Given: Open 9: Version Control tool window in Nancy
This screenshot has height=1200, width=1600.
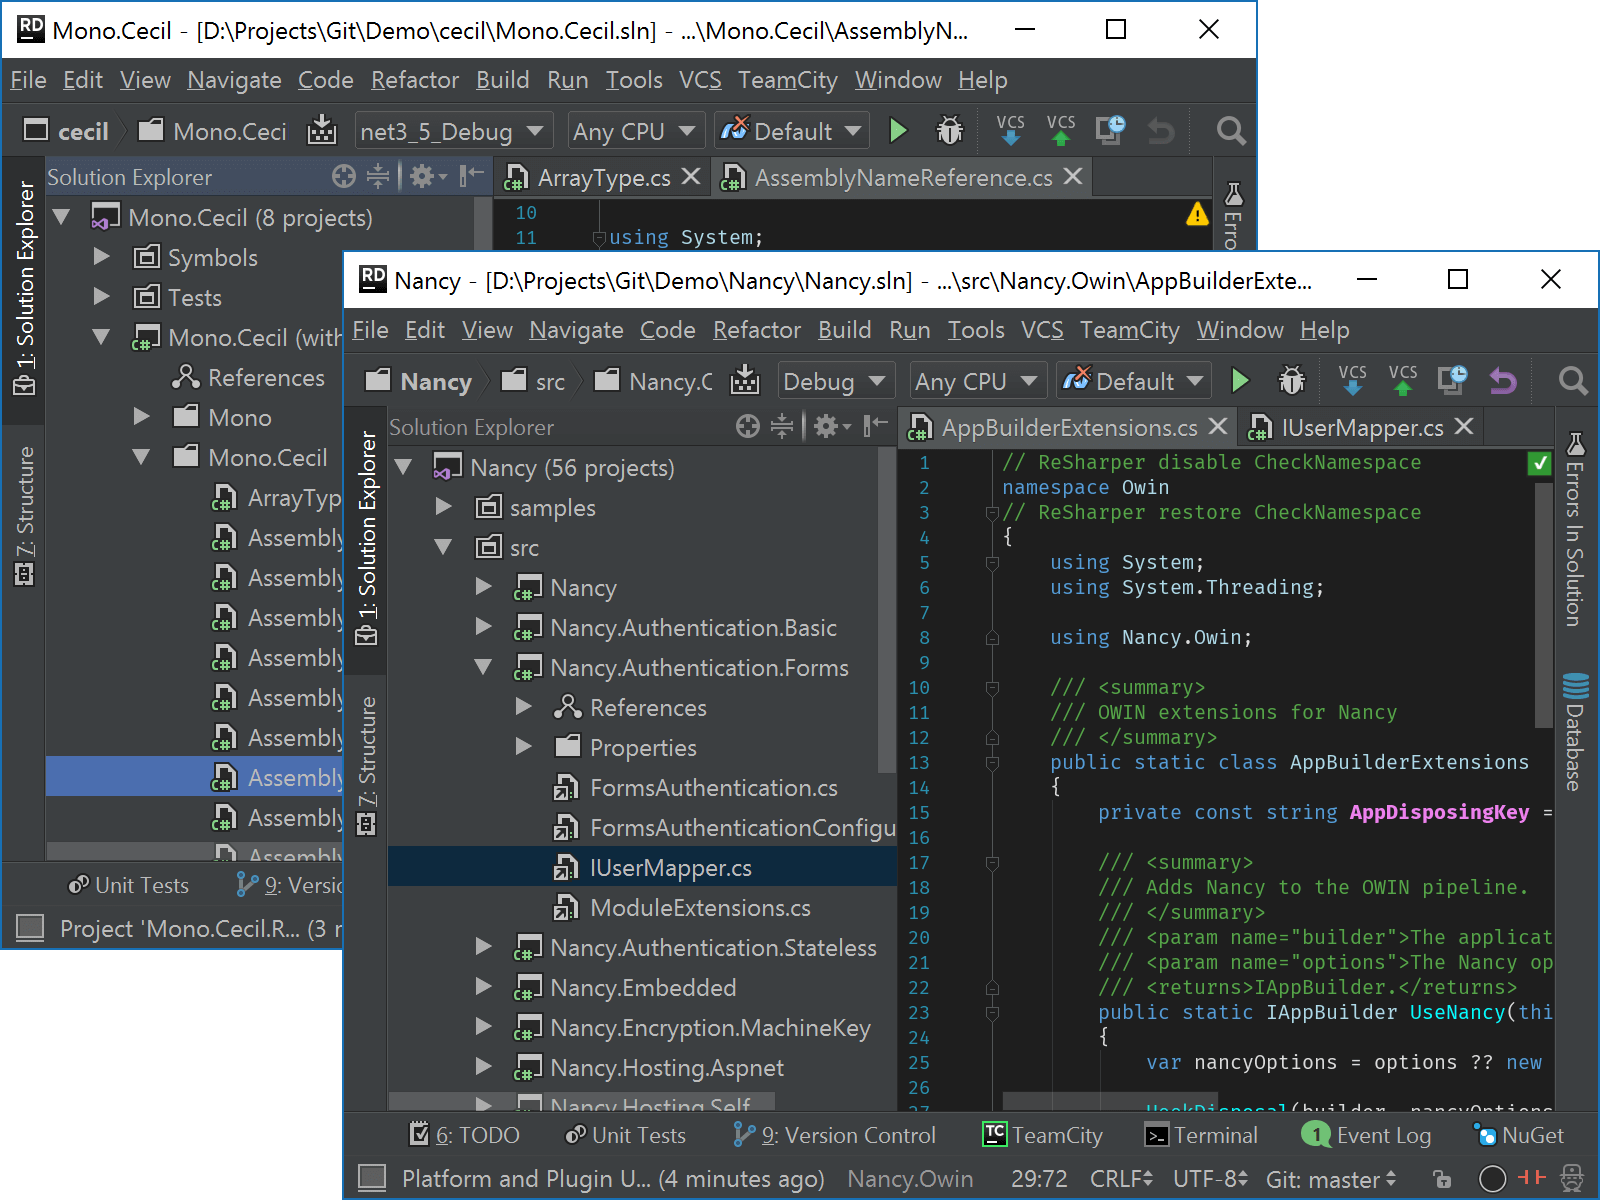Looking at the screenshot, I should pyautogui.click(x=835, y=1135).
